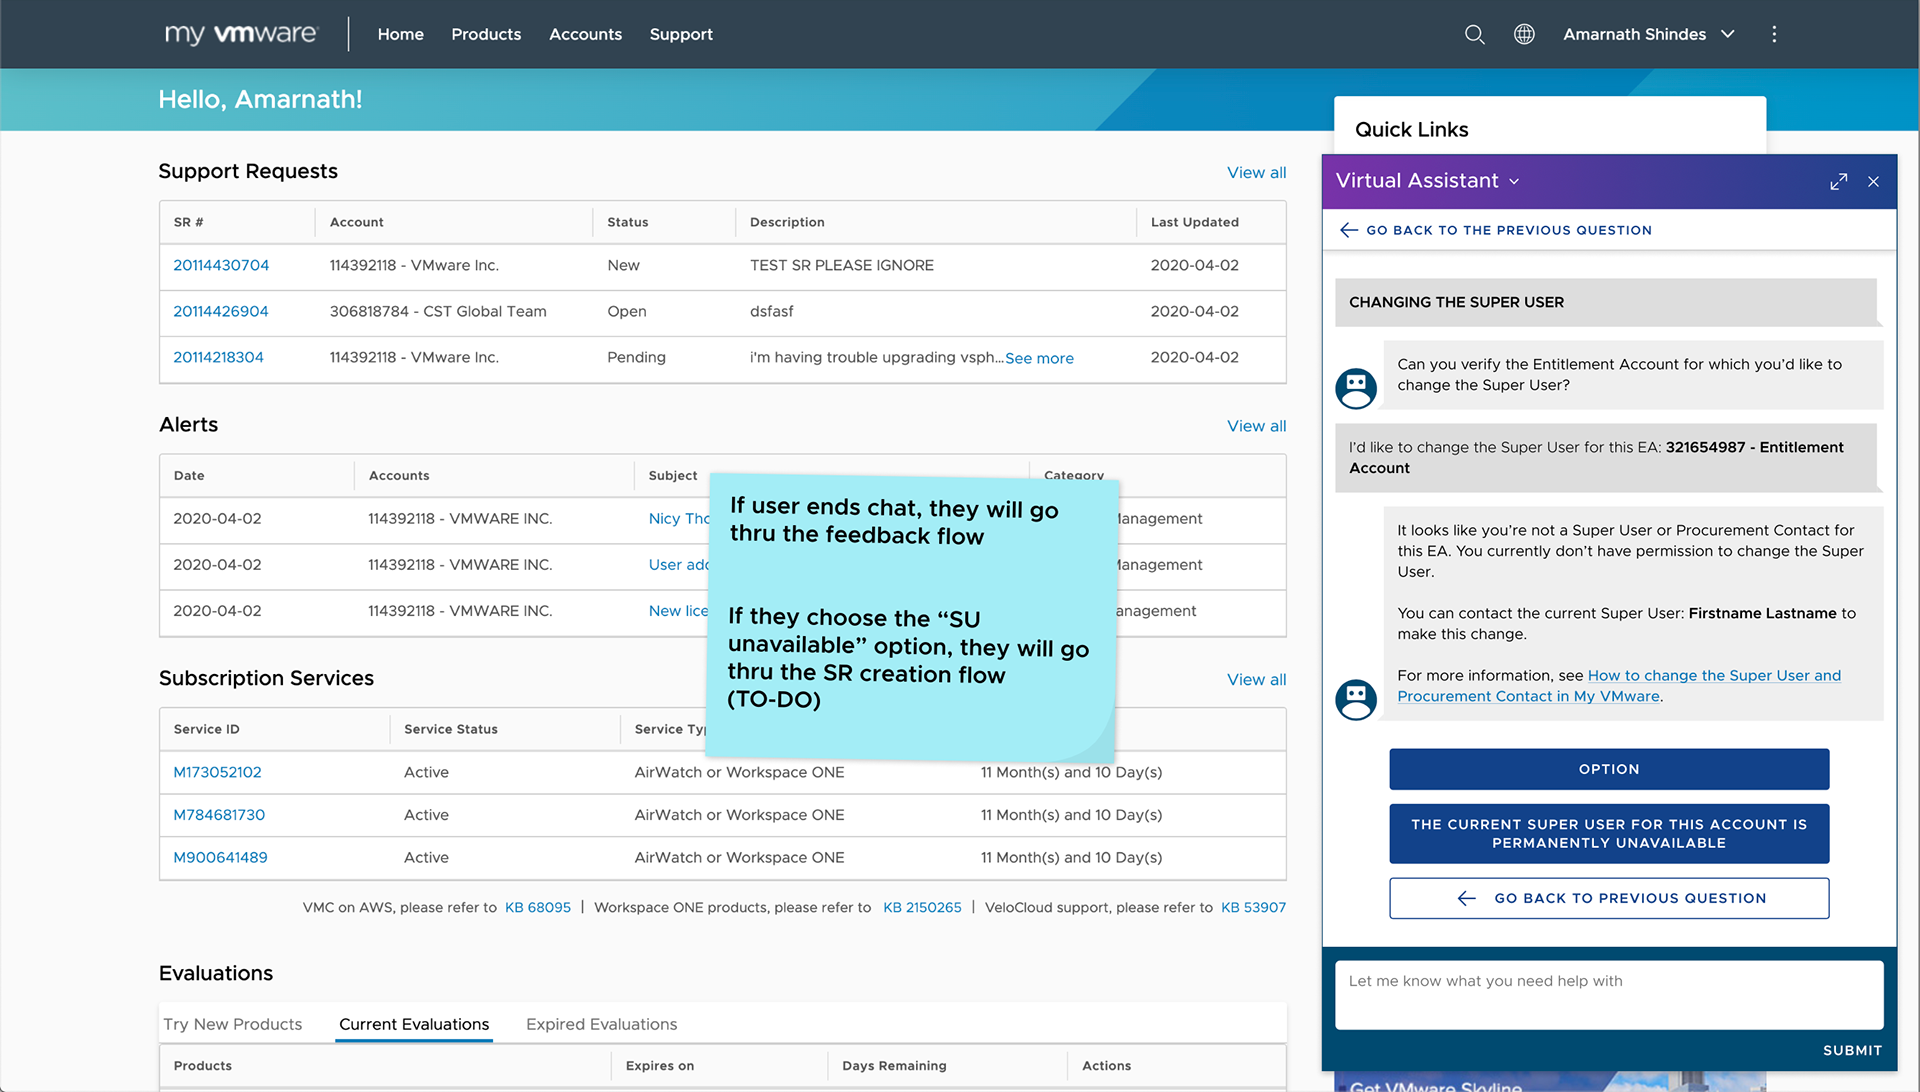
Task: Click the Days Remaining column header
Action: [x=894, y=1066]
